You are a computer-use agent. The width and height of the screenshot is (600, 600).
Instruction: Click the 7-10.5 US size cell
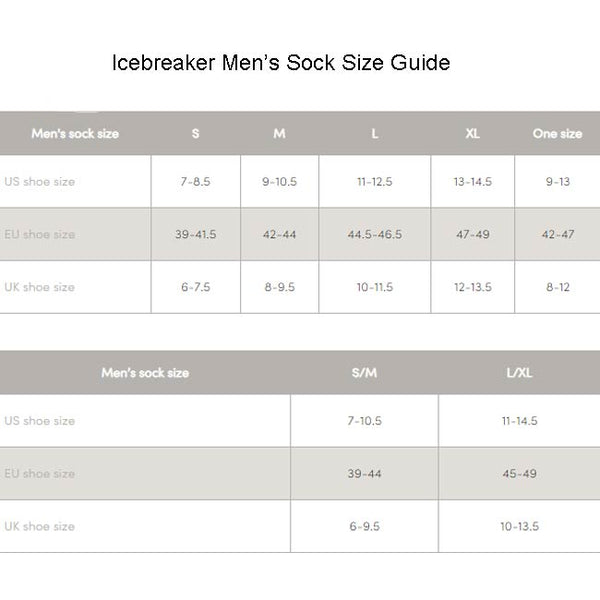(364, 421)
